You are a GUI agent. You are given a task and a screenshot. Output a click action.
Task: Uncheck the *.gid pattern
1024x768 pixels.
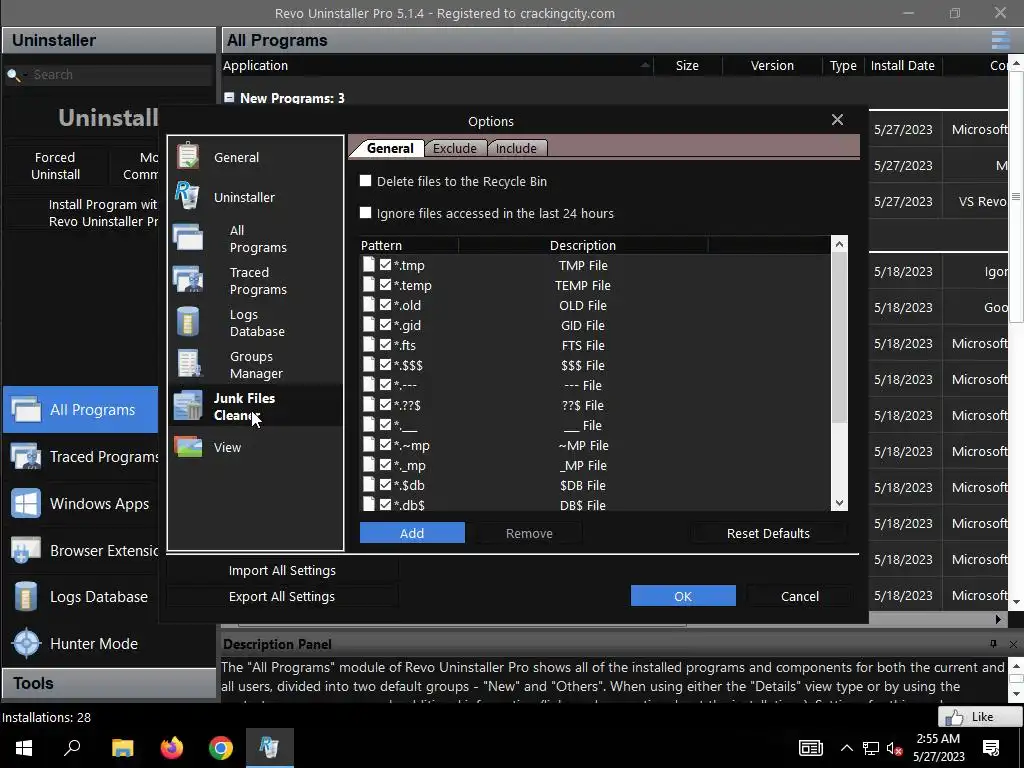click(x=385, y=325)
